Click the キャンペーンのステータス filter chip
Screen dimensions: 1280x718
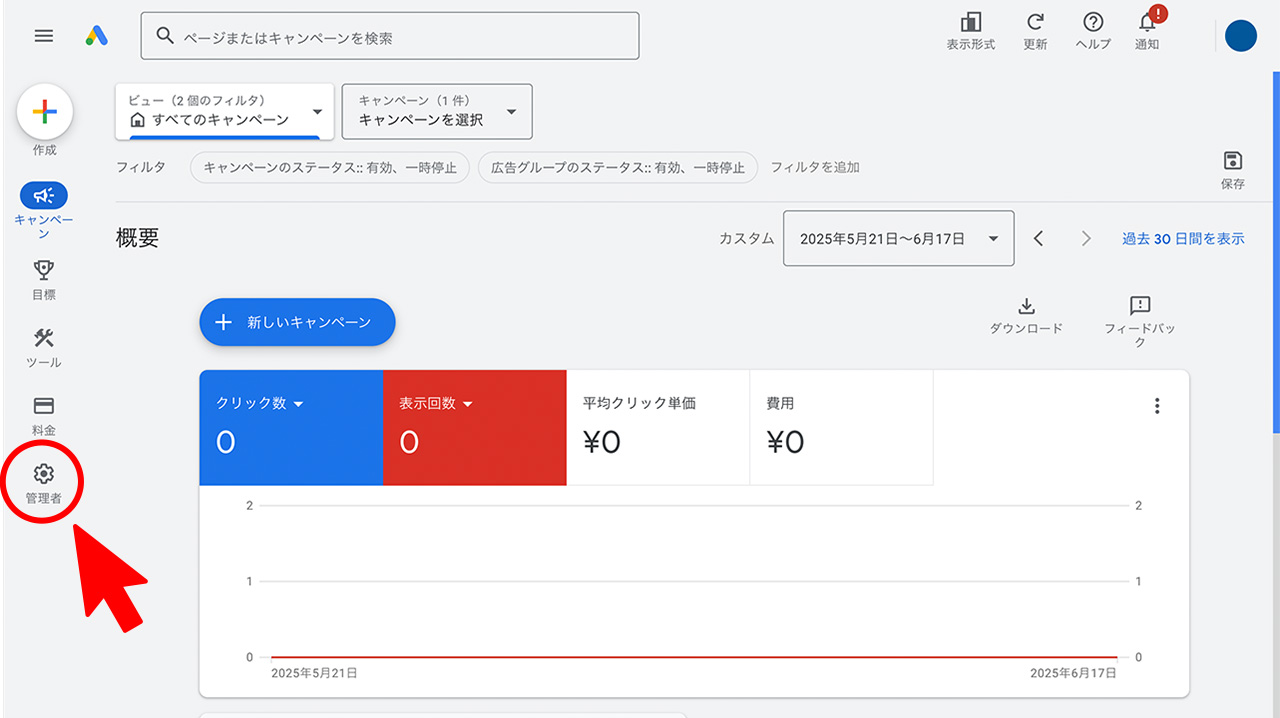click(330, 168)
